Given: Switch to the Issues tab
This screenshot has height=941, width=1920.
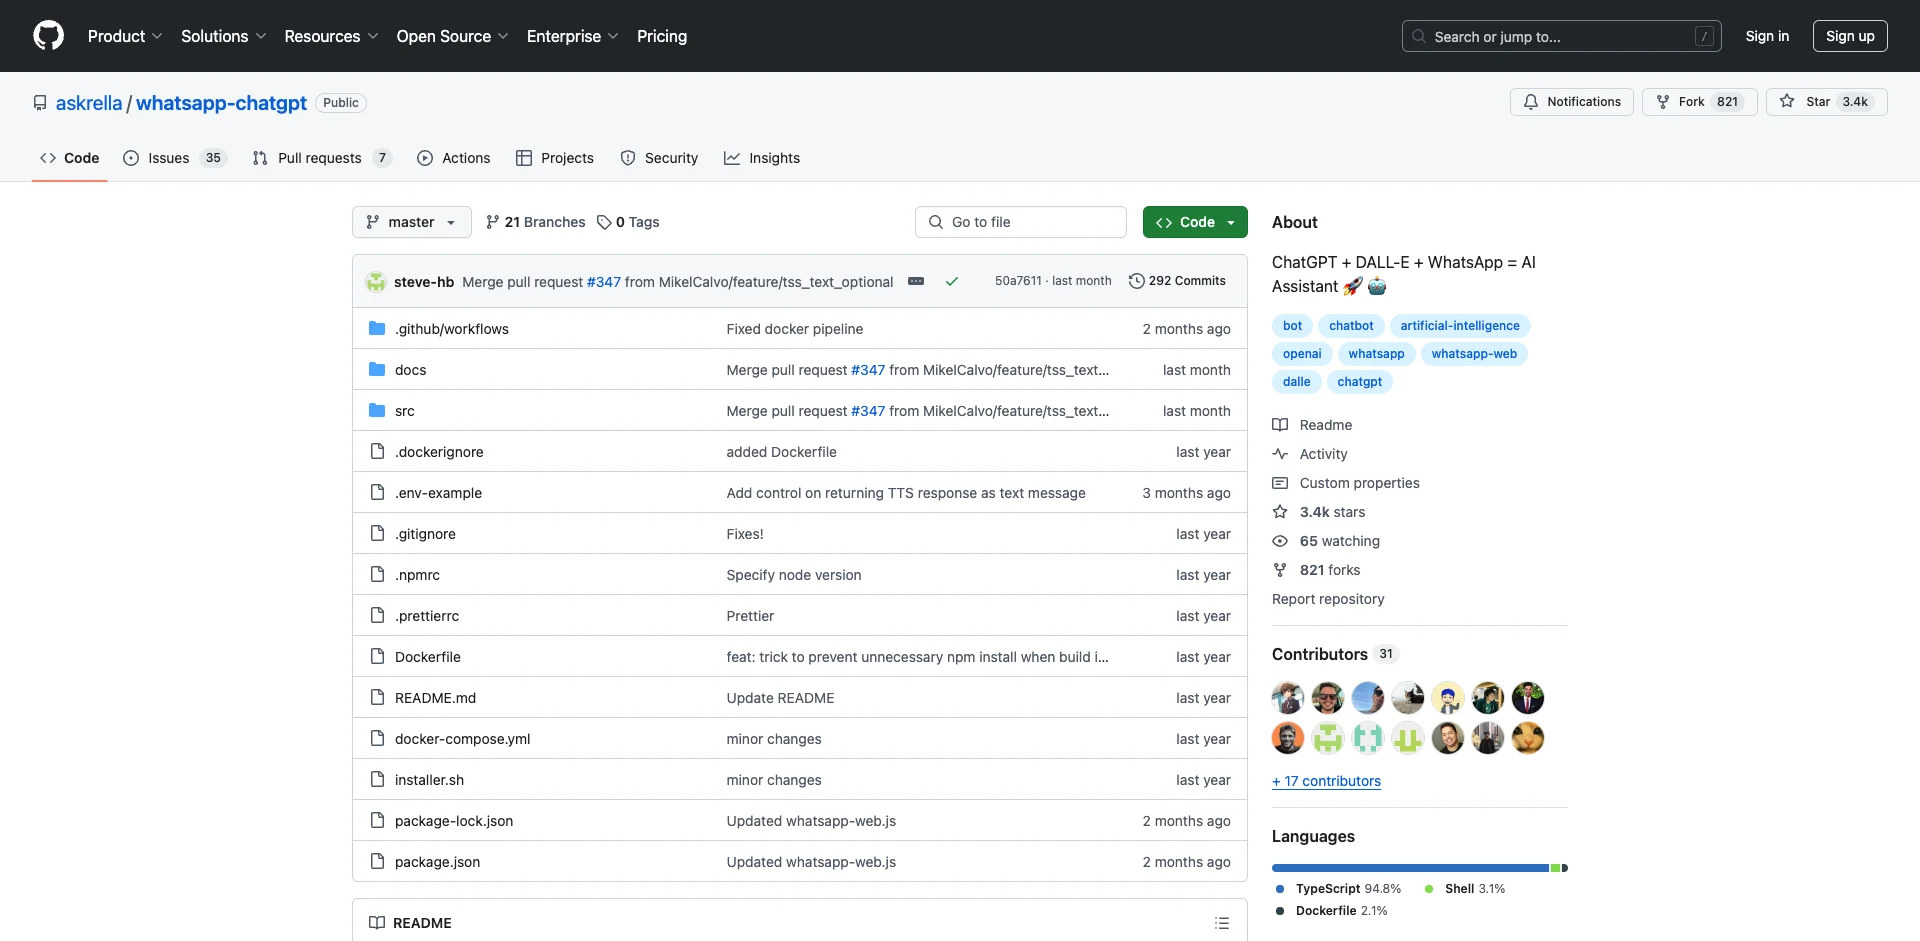Looking at the screenshot, I should [175, 158].
